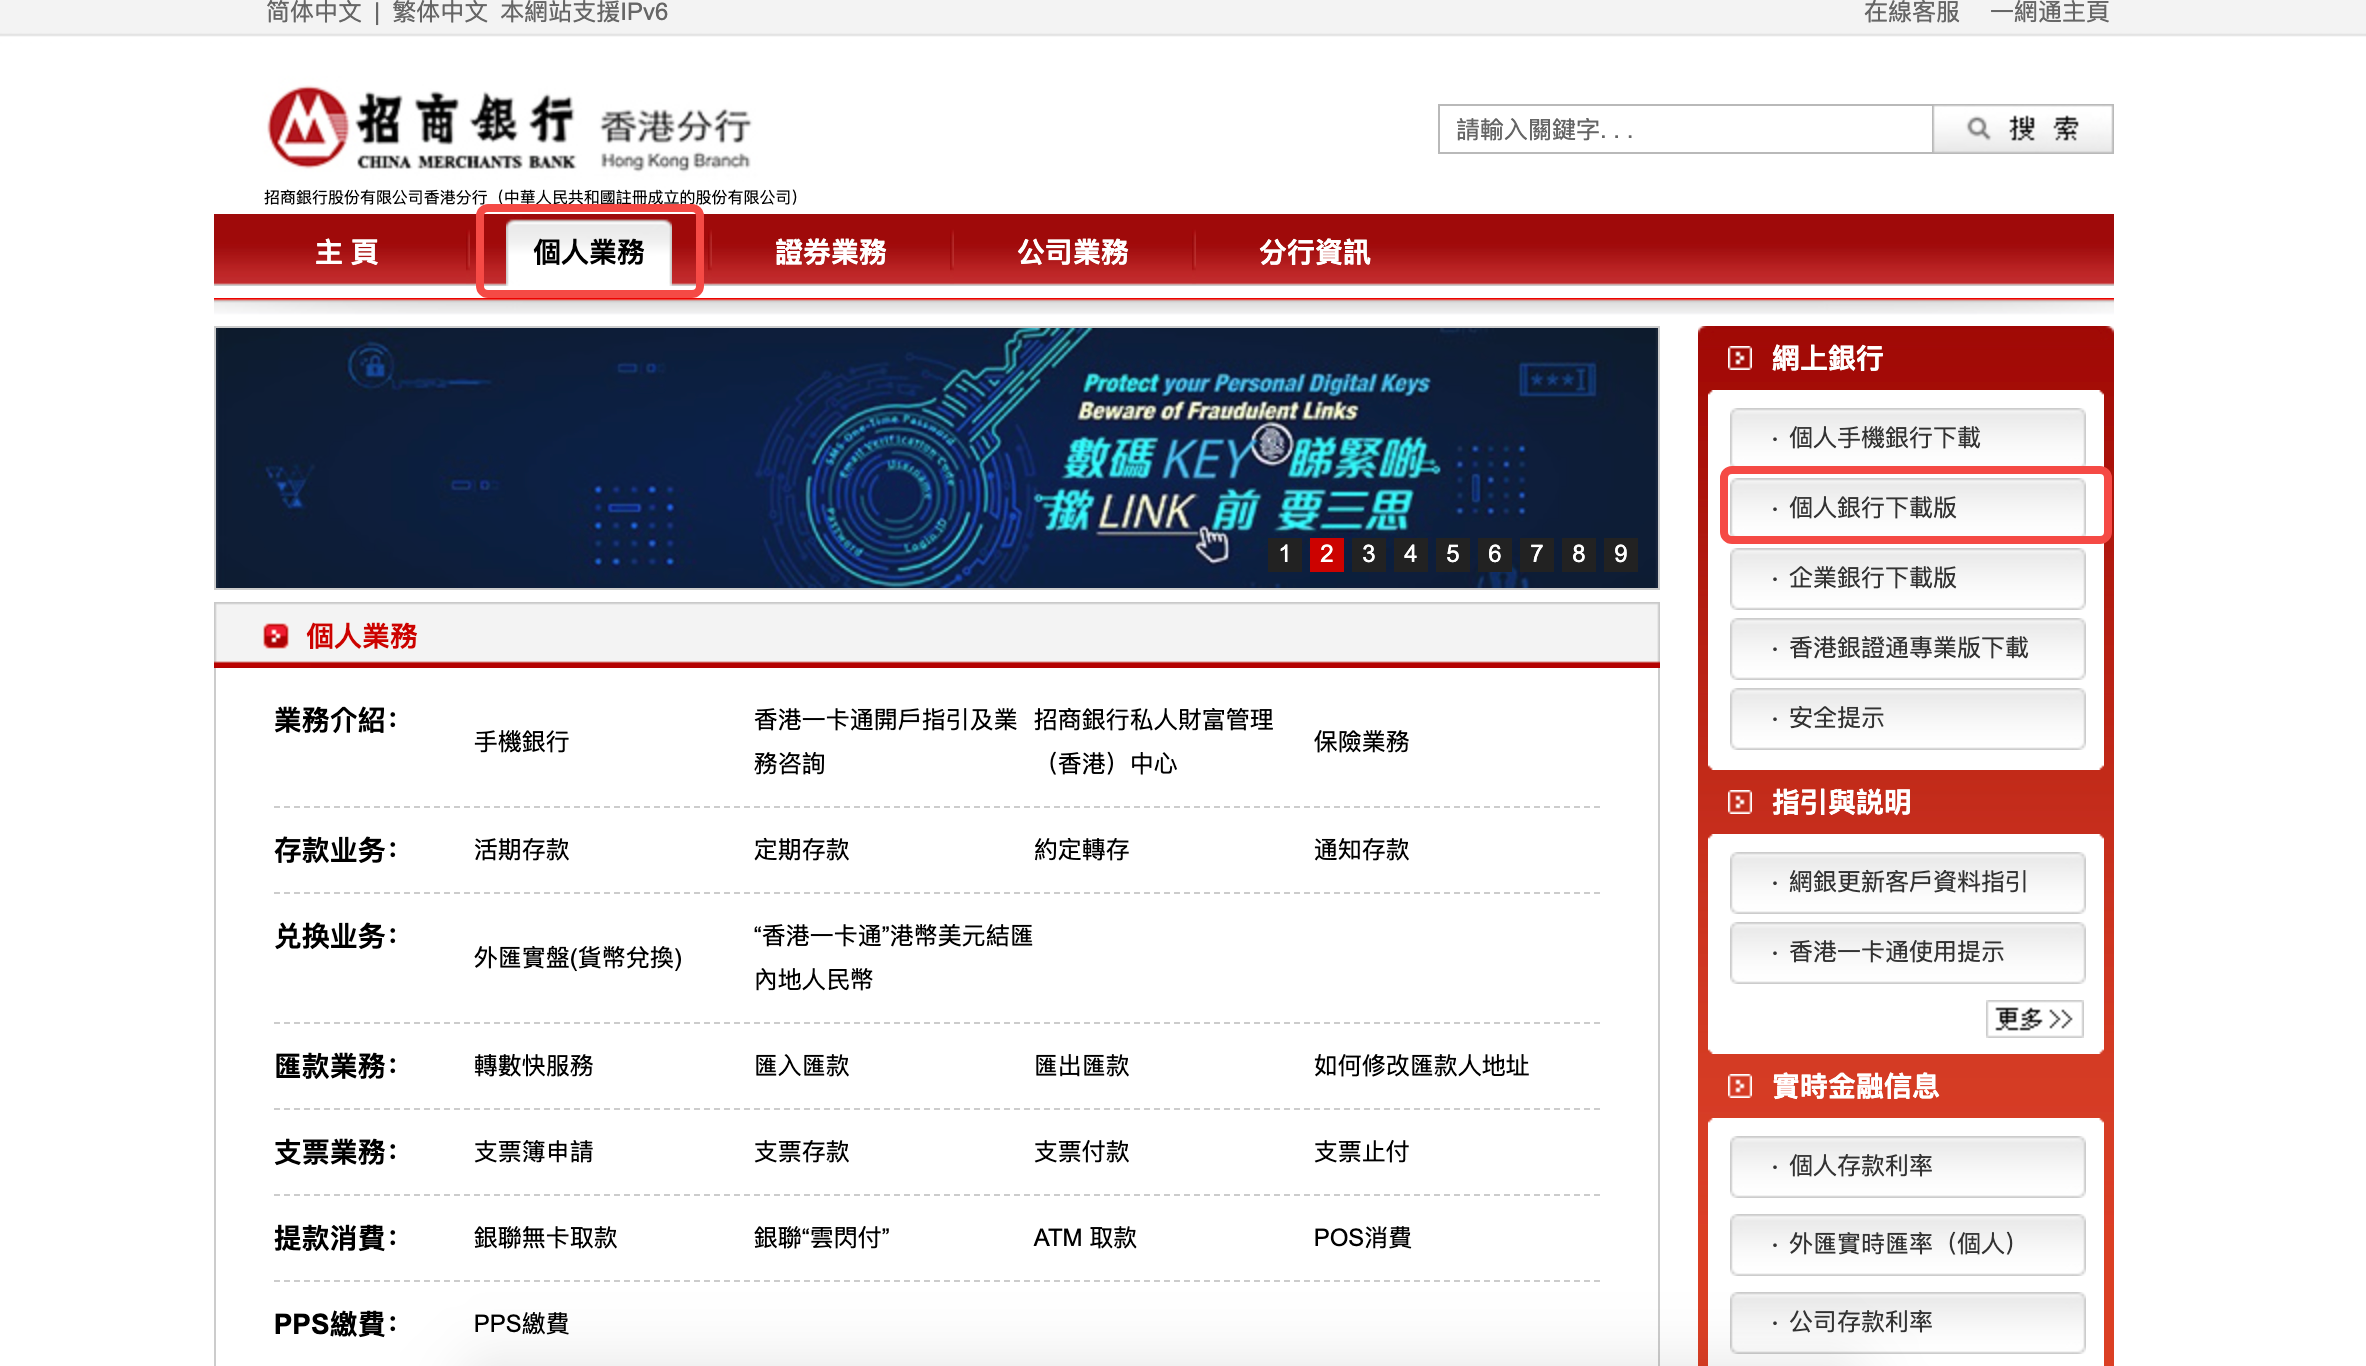
Task: Open 香港一卡通開戶指引及業務咨詢
Action: tap(885, 742)
